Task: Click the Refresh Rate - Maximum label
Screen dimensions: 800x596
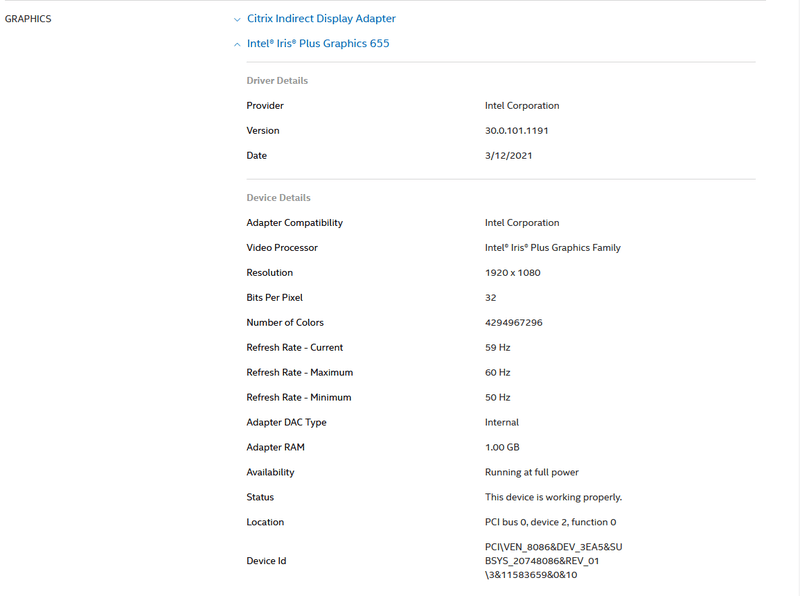Action: pyautogui.click(x=299, y=372)
